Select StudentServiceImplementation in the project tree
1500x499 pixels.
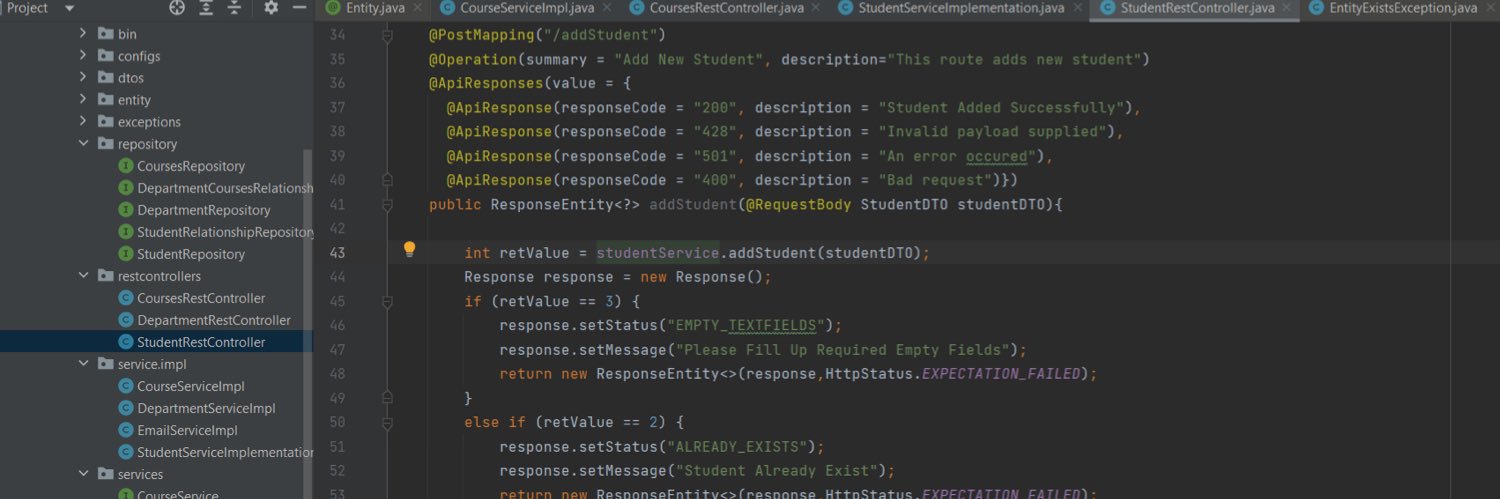point(215,452)
